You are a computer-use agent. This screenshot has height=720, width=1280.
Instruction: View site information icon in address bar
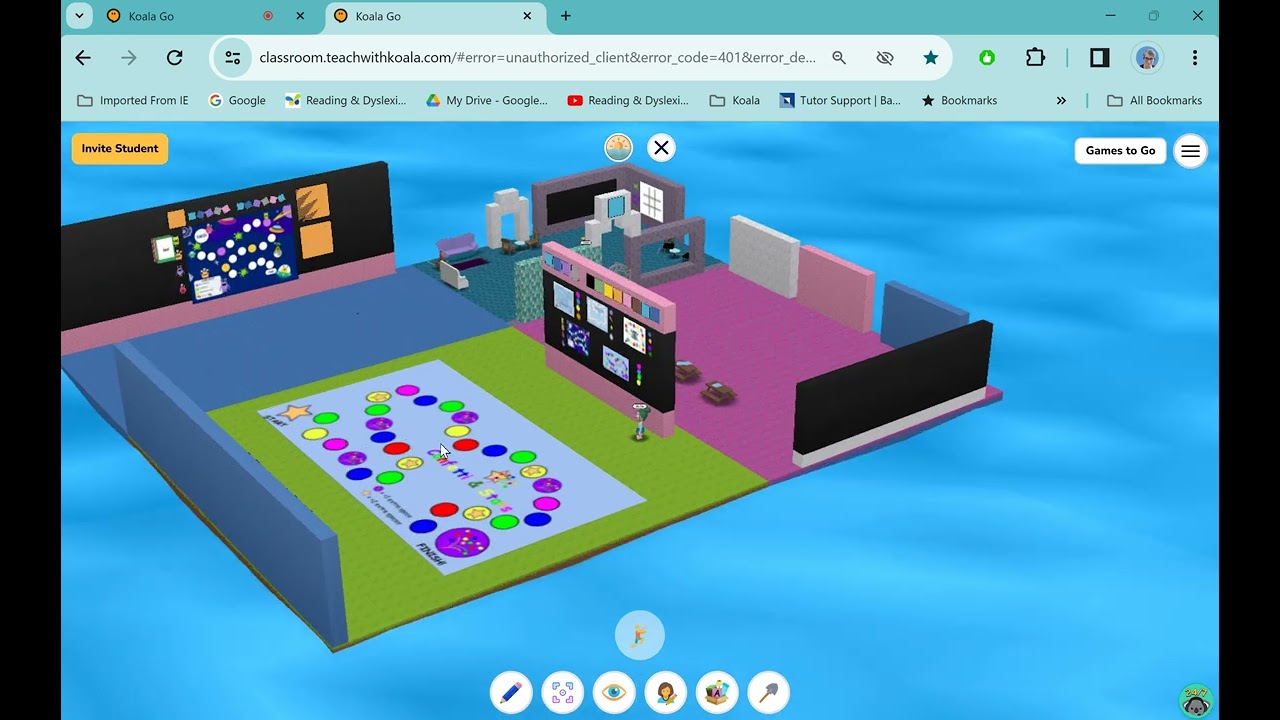click(233, 58)
